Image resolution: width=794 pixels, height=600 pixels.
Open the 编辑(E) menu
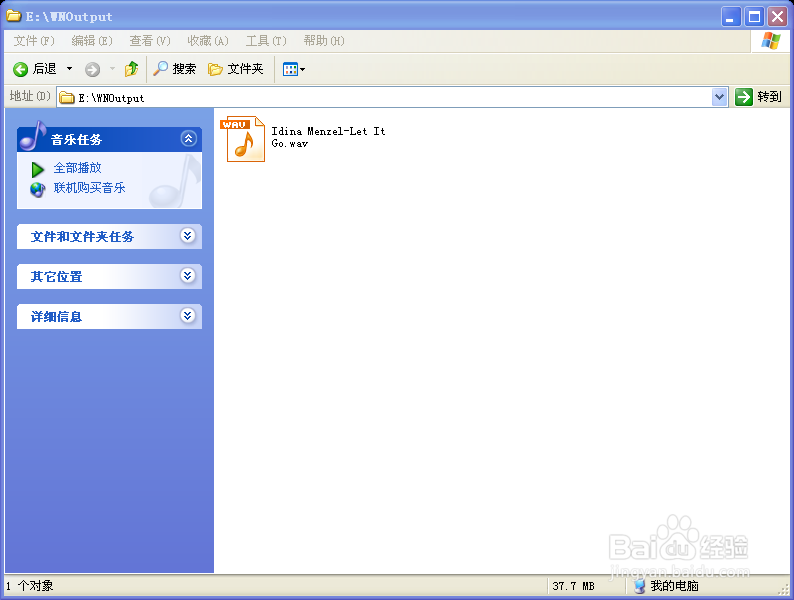tap(92, 41)
